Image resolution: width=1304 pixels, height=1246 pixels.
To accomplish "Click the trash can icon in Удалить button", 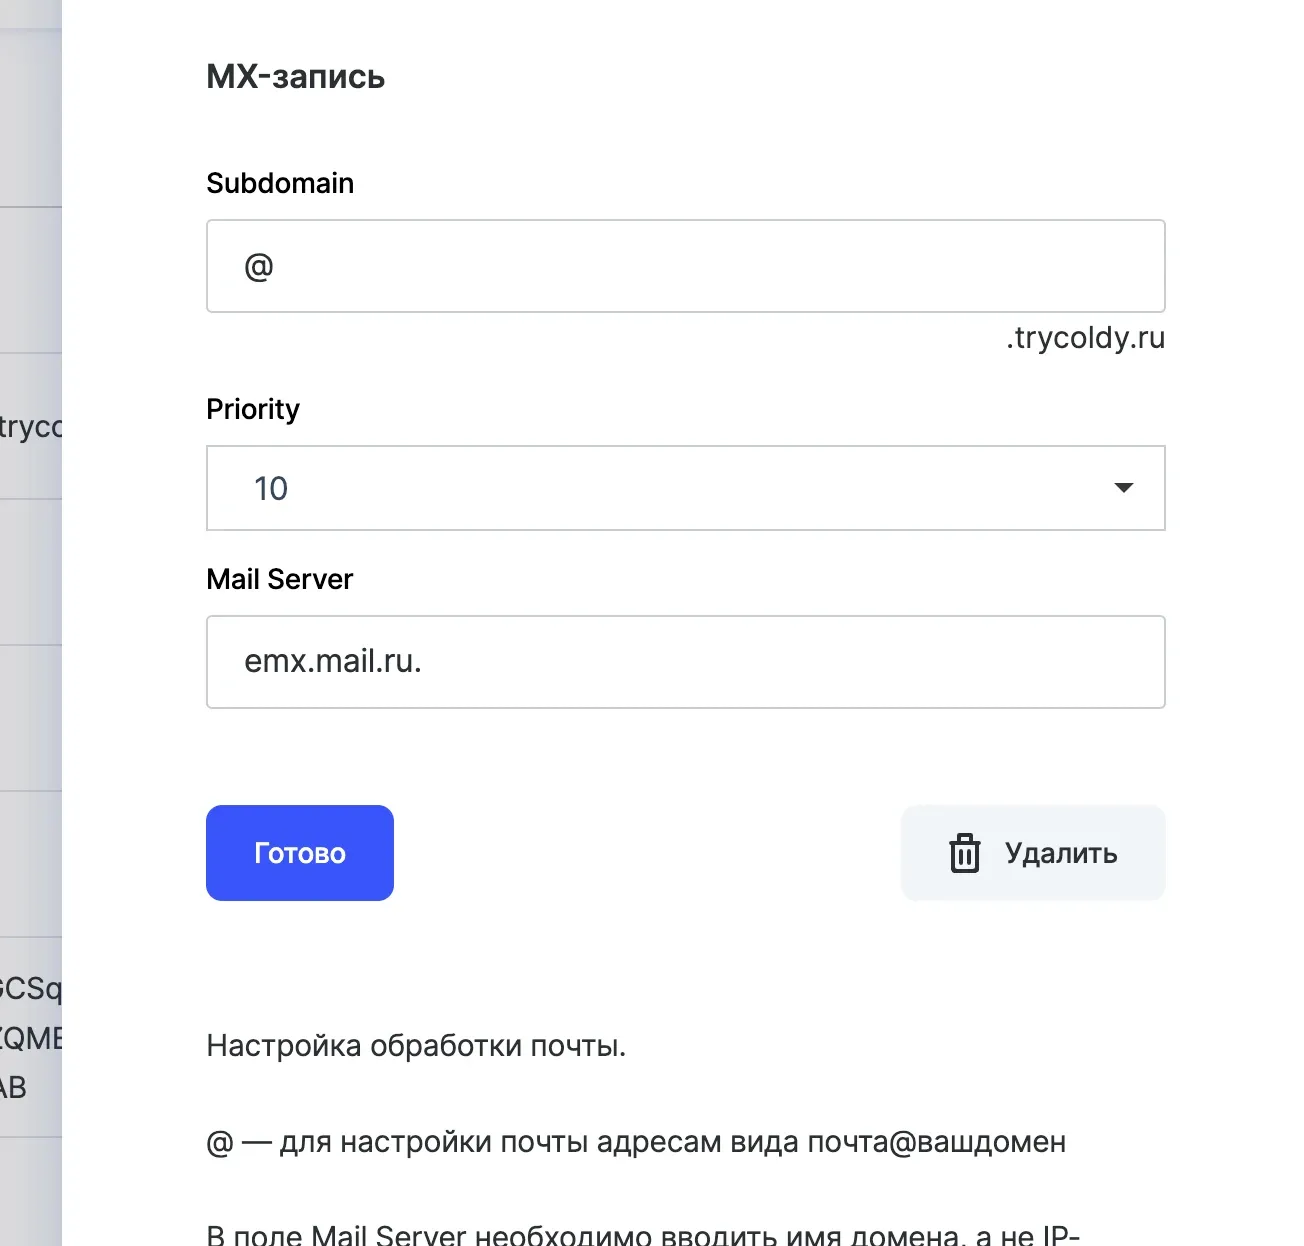I will (964, 853).
